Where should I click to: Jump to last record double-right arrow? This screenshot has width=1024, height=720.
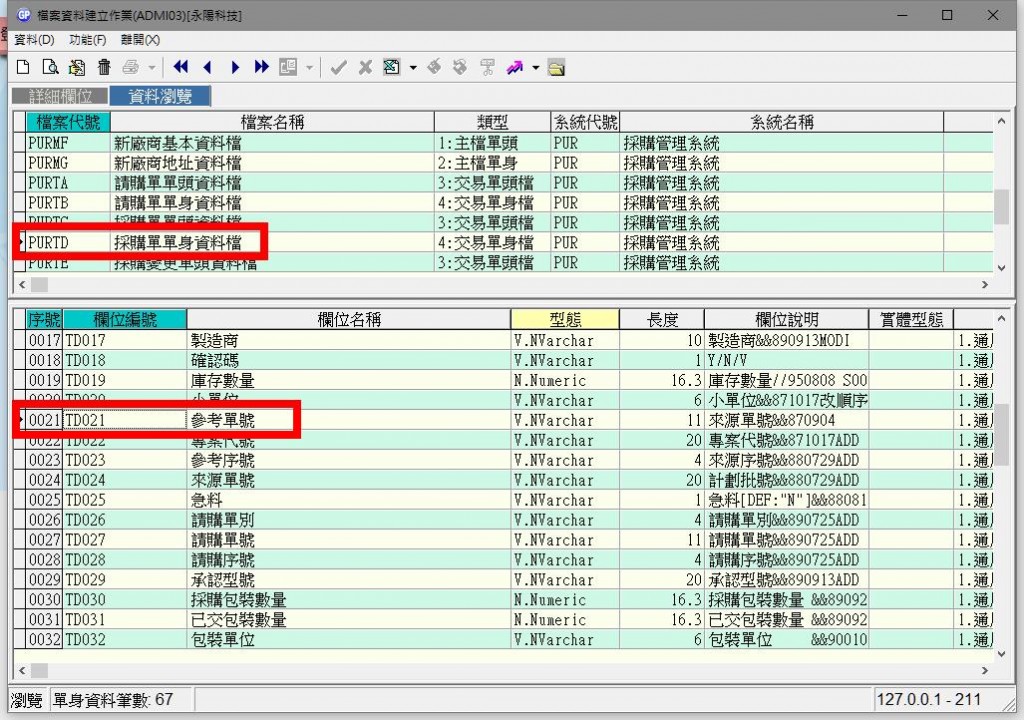point(262,67)
